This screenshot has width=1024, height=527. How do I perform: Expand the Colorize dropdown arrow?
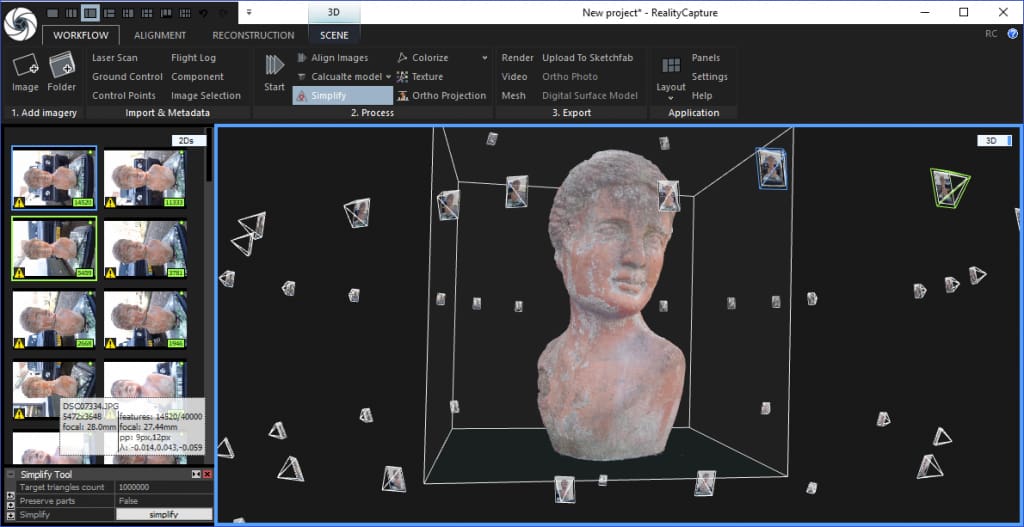tap(485, 57)
